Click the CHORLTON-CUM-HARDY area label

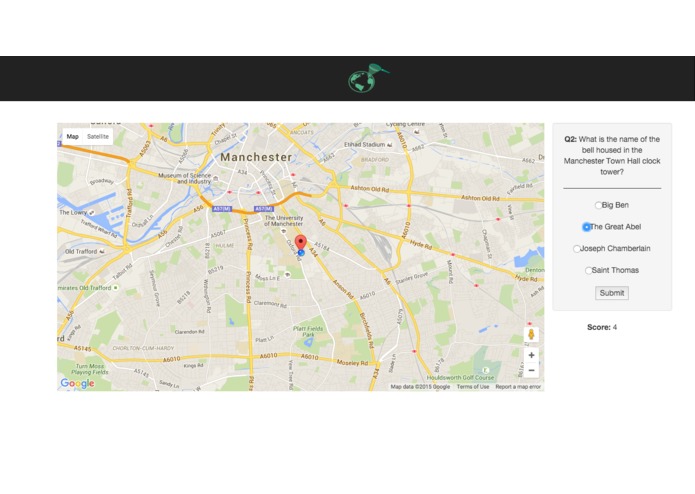click(x=143, y=348)
